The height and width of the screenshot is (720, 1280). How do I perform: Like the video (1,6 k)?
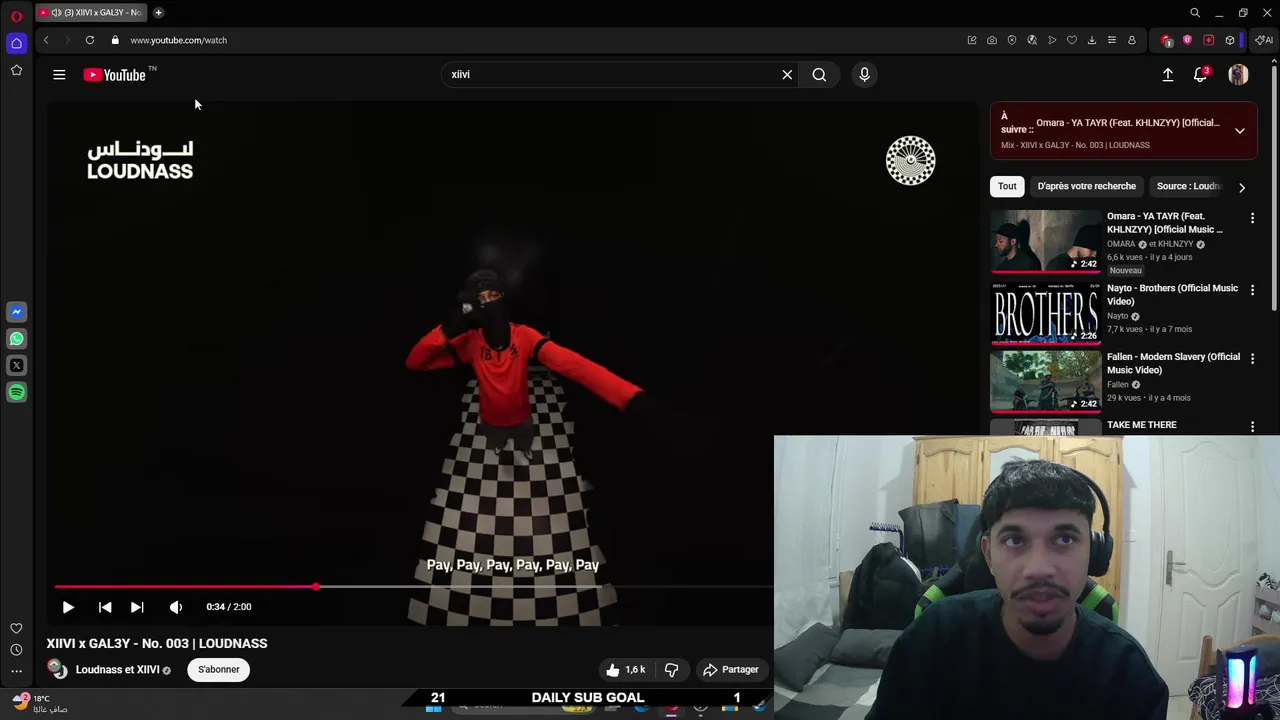tap(626, 670)
